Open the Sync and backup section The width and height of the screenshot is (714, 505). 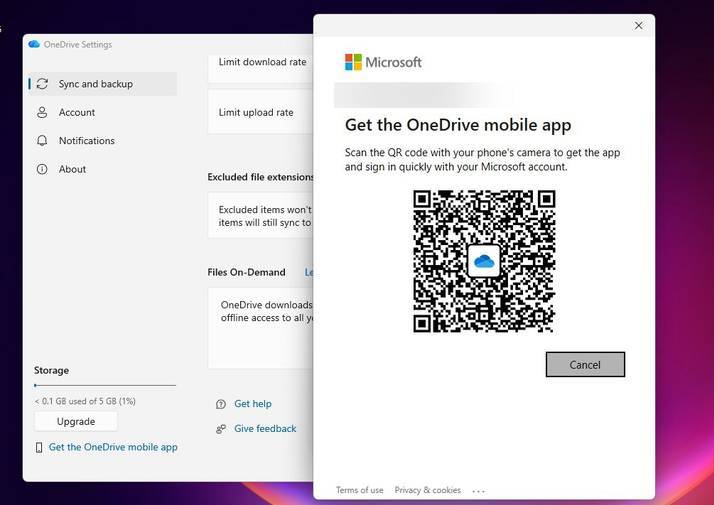[103, 84]
